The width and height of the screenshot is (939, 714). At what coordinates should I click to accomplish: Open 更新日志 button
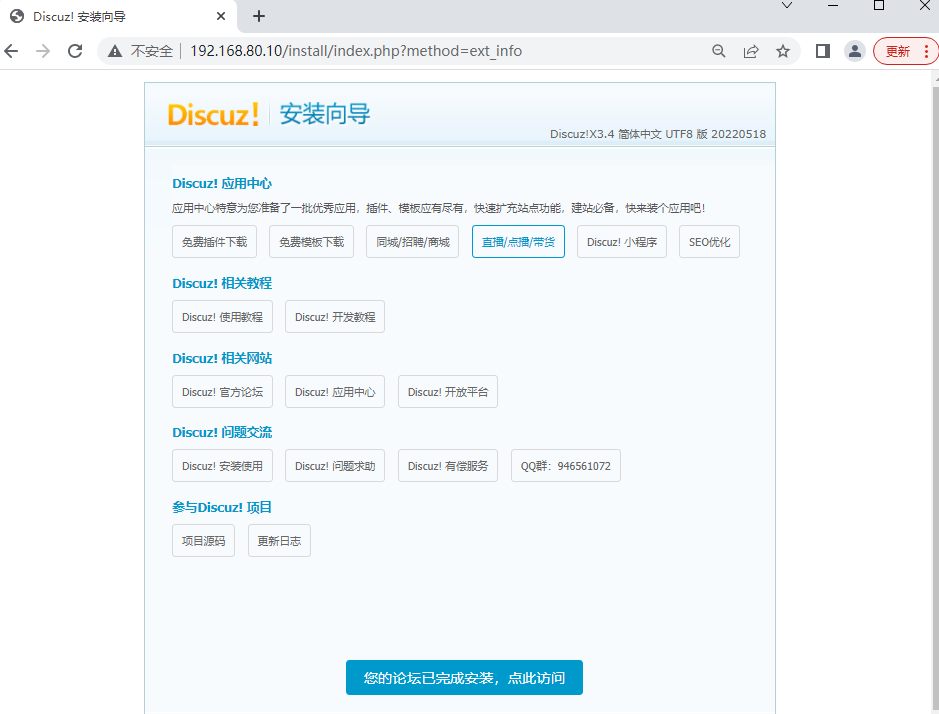(279, 541)
